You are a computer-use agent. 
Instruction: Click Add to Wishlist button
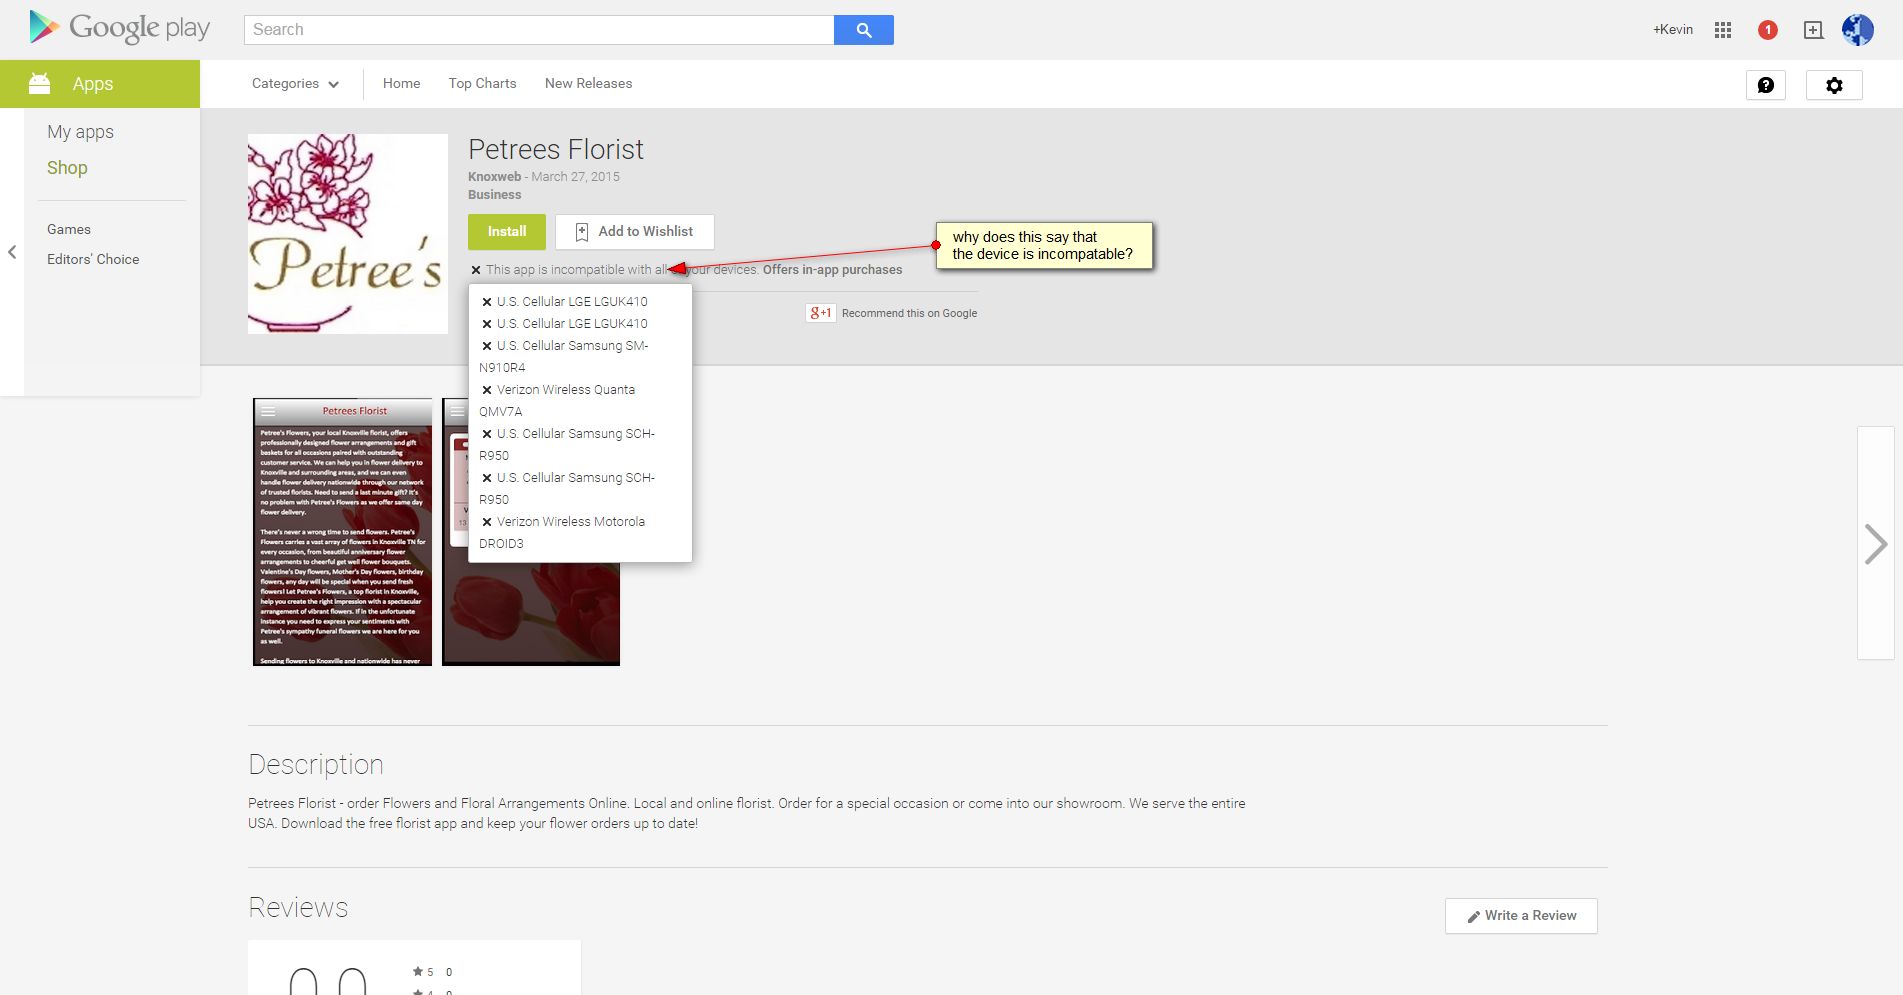pos(635,232)
